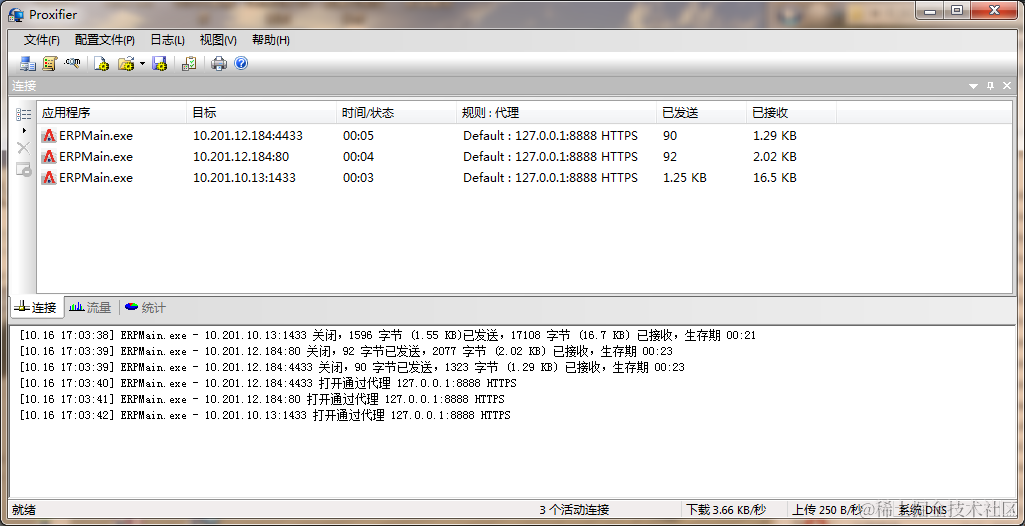Click sent value 1.25 KB
1025x526 pixels.
684,178
